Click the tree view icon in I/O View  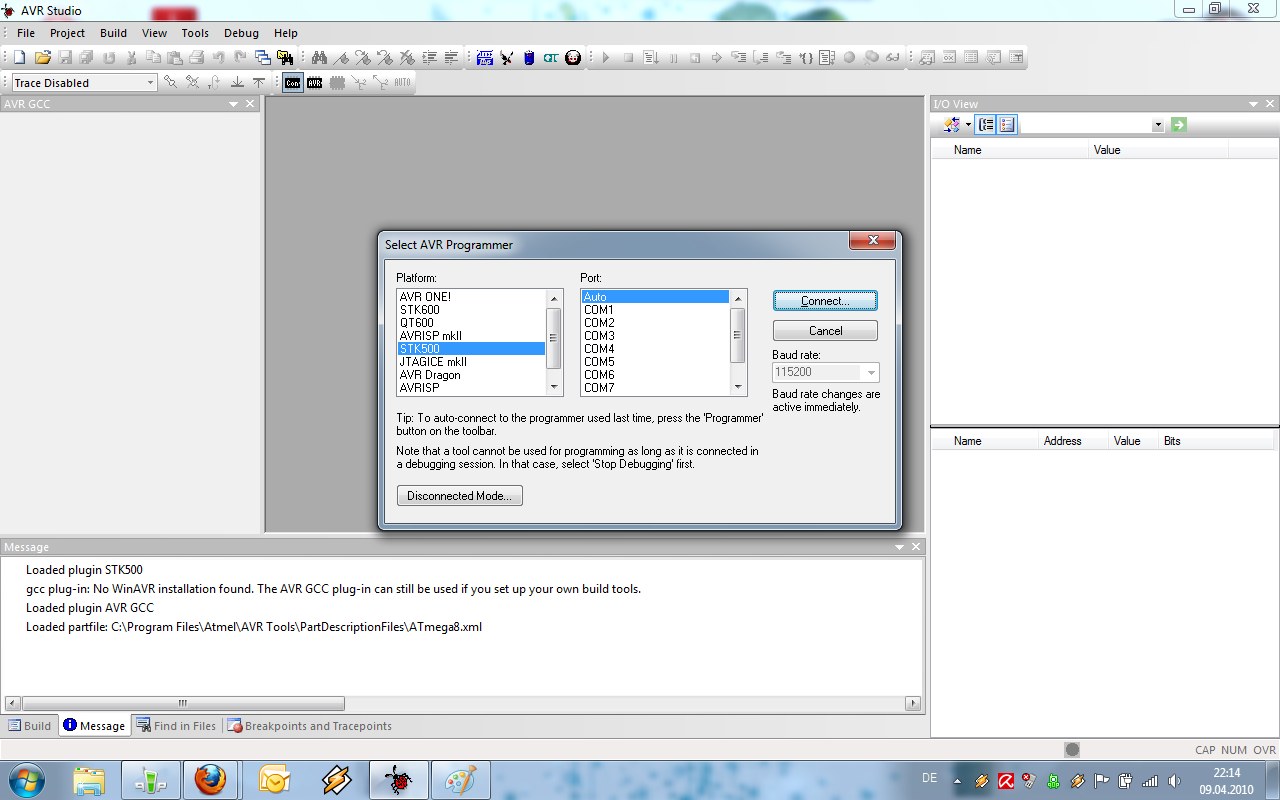click(986, 125)
